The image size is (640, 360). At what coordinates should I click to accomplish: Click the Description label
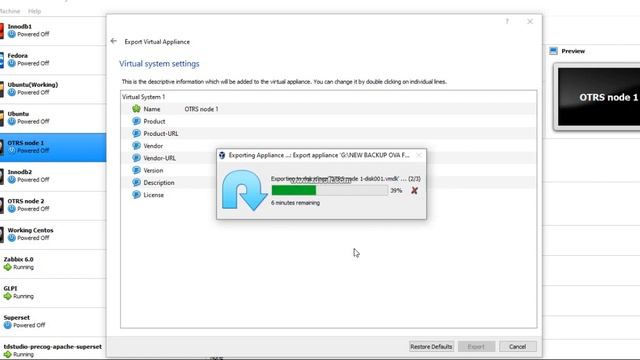coord(159,182)
